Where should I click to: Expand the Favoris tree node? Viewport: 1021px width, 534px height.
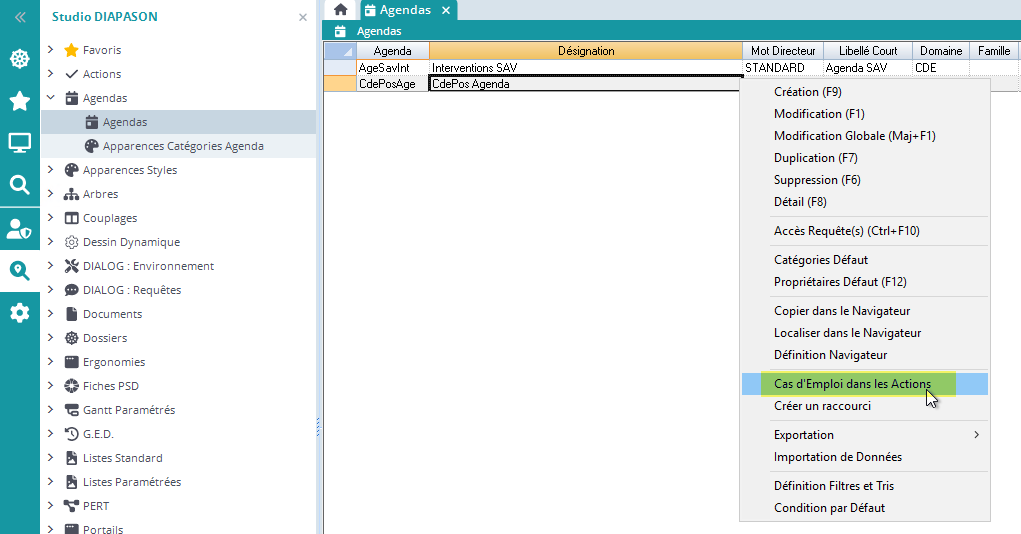coord(50,49)
